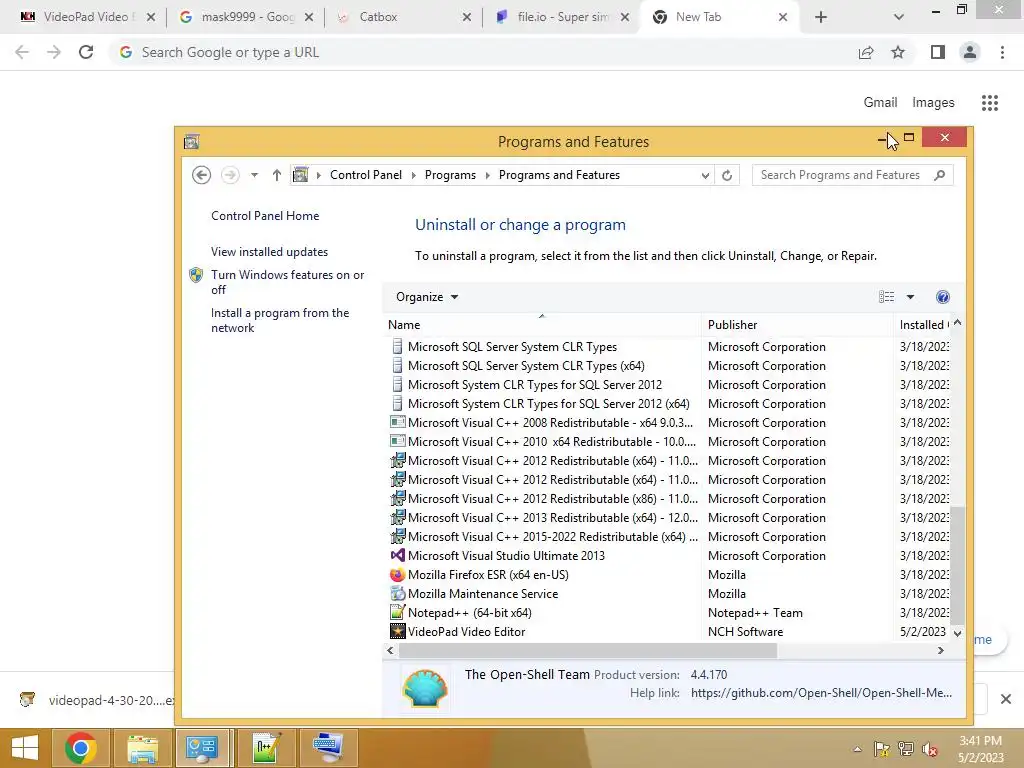
Task: Open the Chrome profile avatar
Action: [970, 52]
